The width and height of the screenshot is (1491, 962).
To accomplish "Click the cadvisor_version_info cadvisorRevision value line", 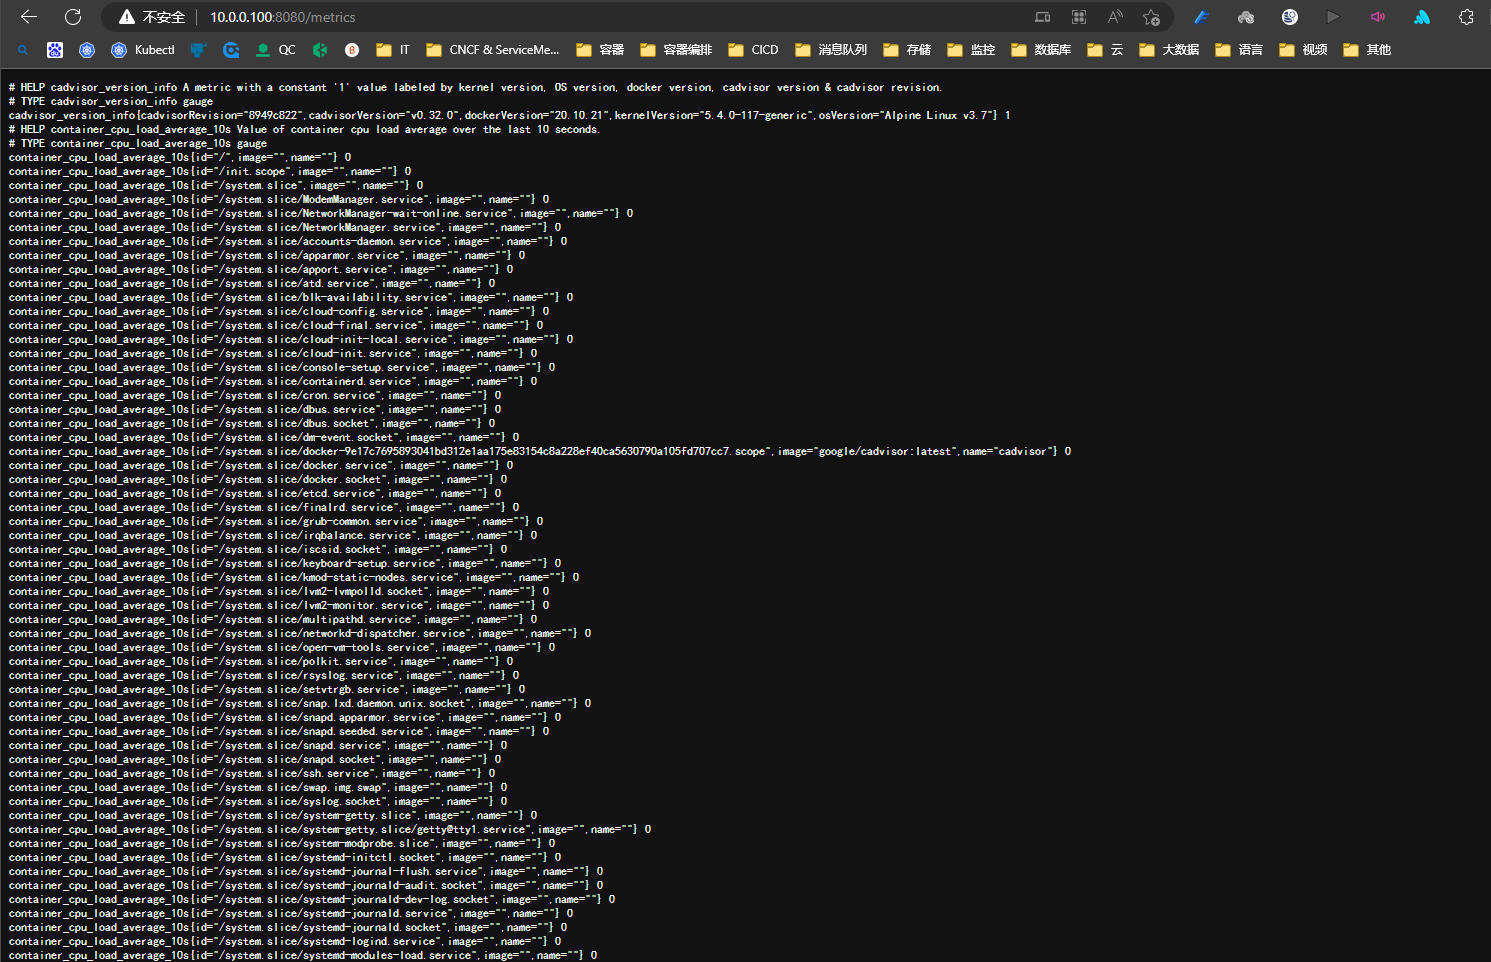I will [x=510, y=115].
